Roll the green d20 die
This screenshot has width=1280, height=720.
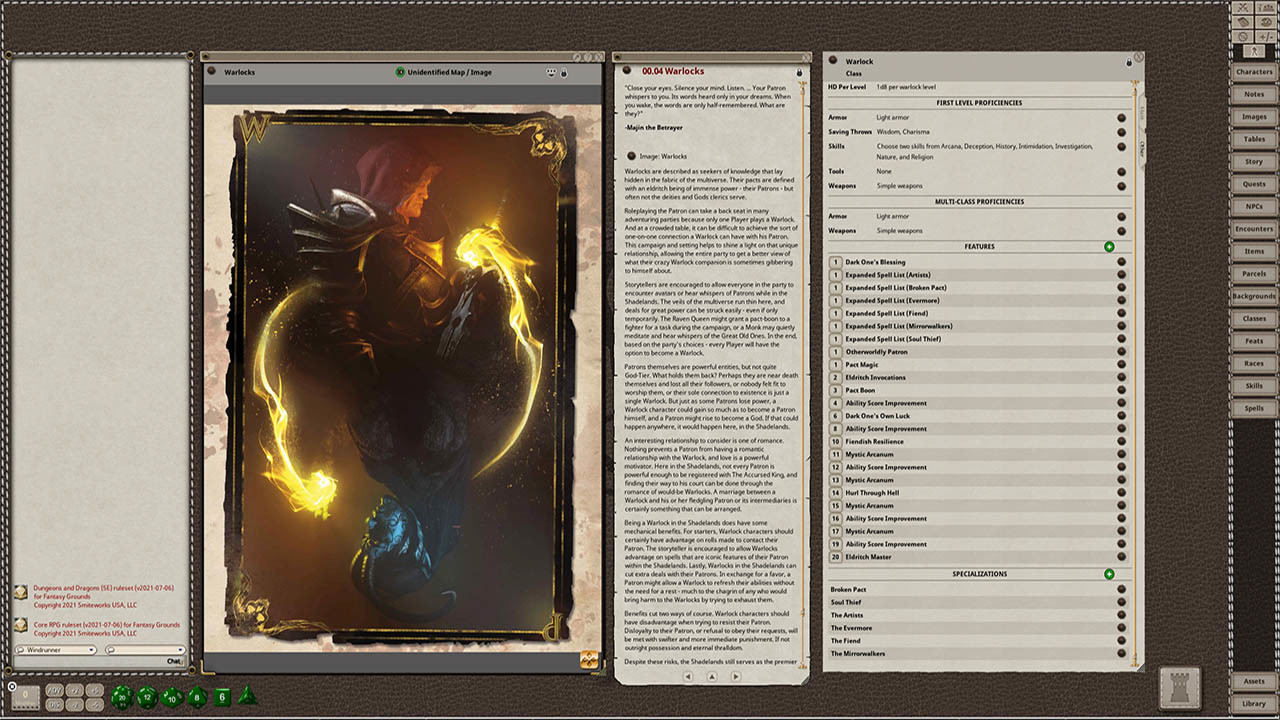[122, 697]
